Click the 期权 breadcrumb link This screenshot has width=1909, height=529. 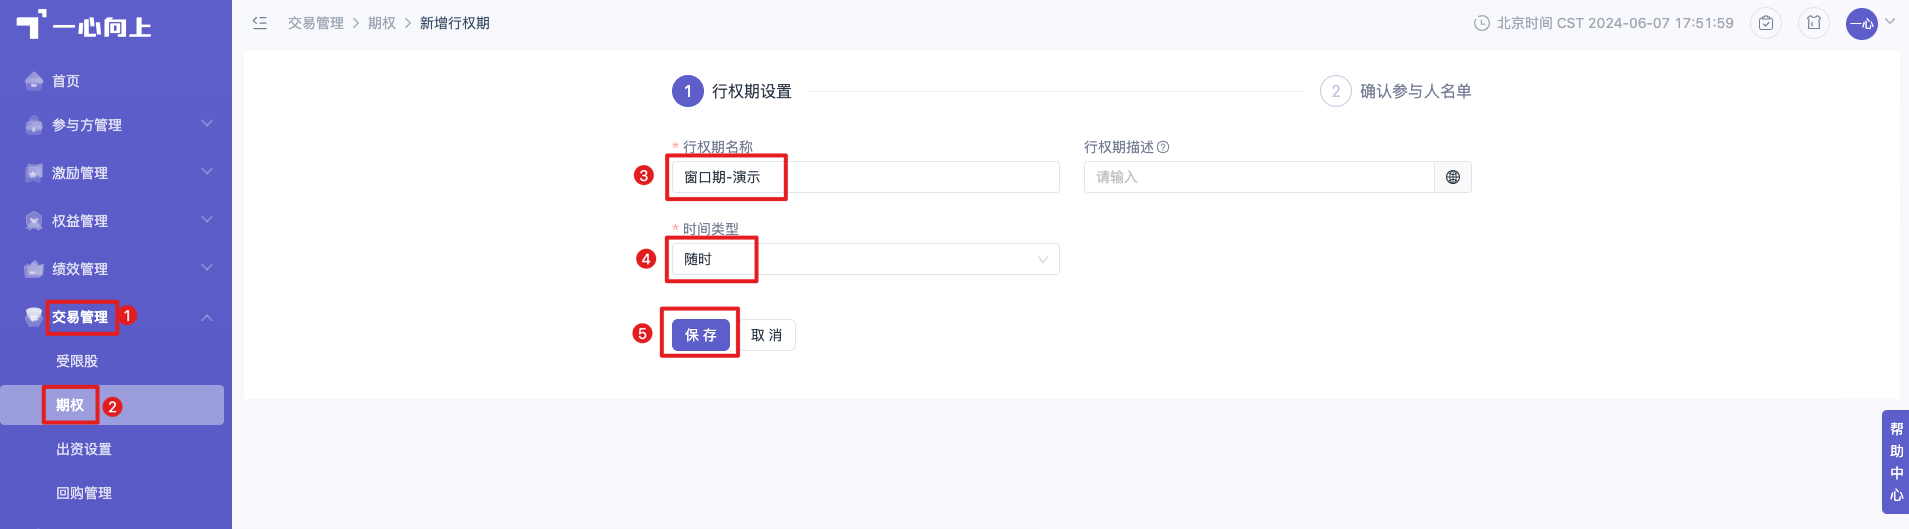click(x=382, y=23)
